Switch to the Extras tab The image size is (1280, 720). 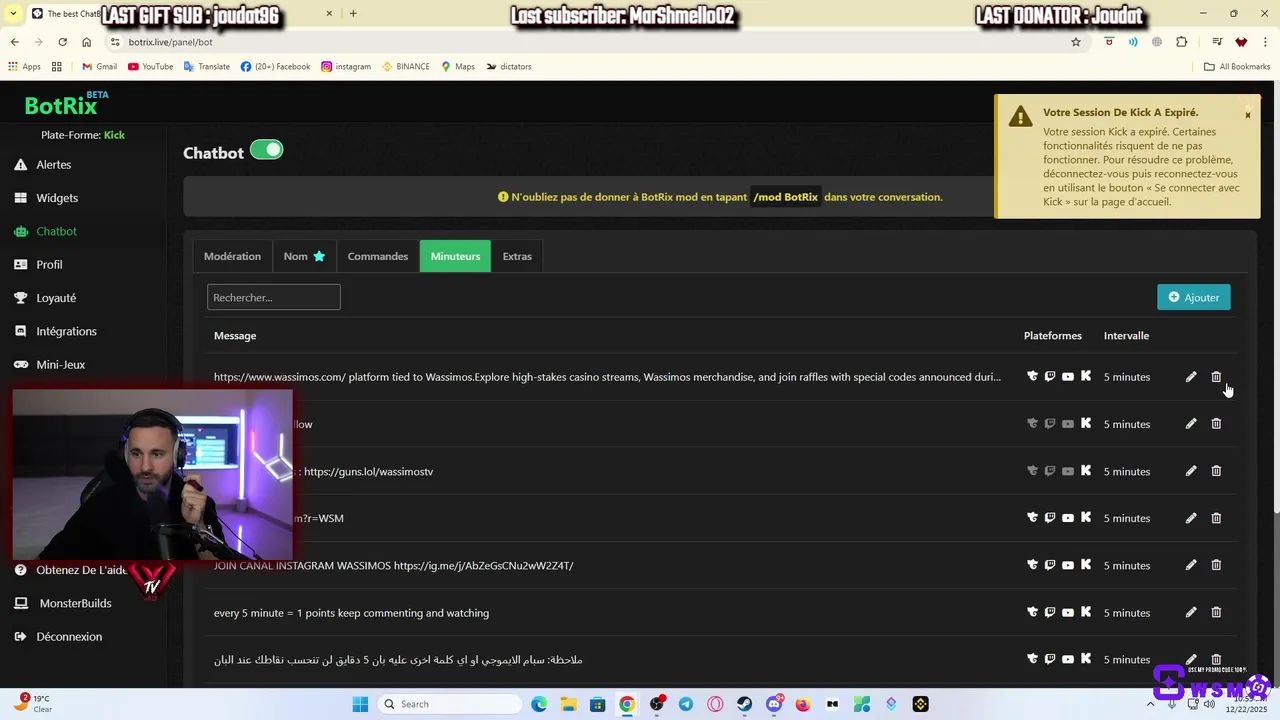[x=517, y=256]
